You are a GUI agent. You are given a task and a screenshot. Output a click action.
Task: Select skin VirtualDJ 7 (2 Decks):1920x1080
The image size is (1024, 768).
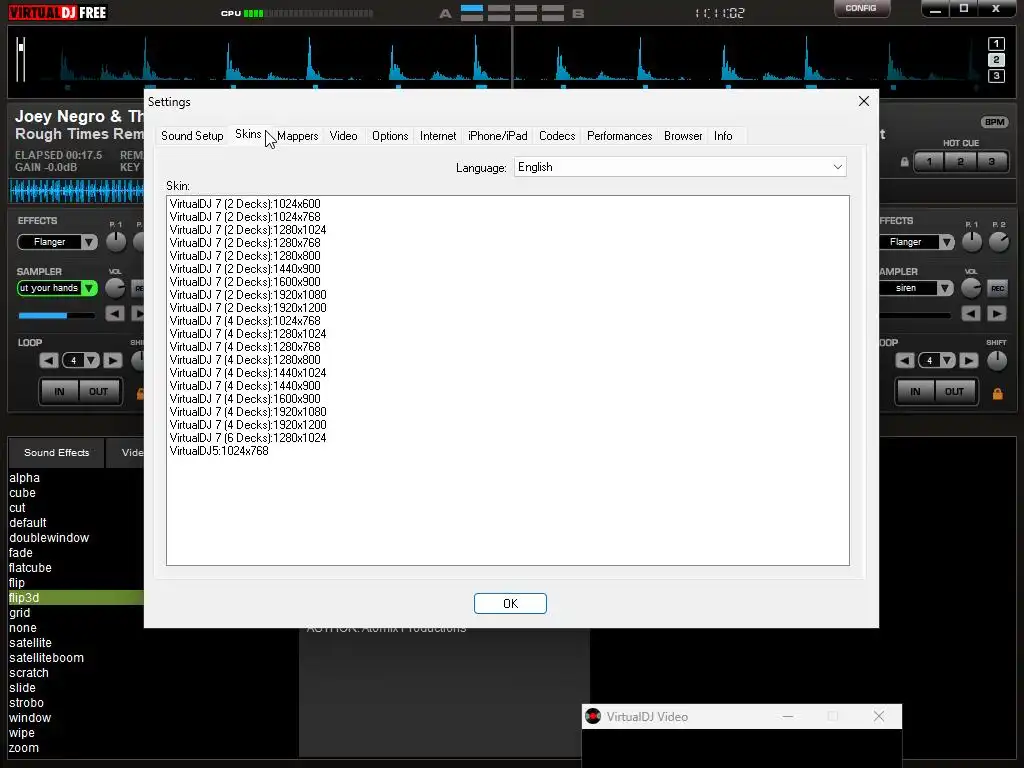[x=248, y=295]
